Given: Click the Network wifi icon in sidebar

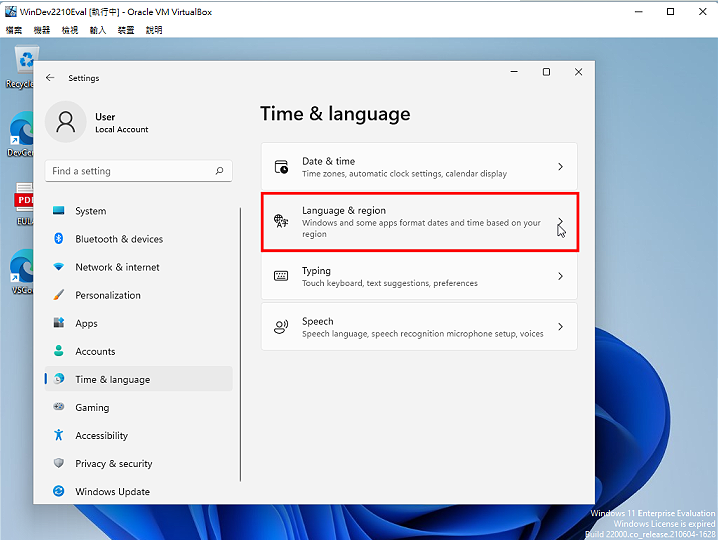Looking at the screenshot, I should 59,267.
